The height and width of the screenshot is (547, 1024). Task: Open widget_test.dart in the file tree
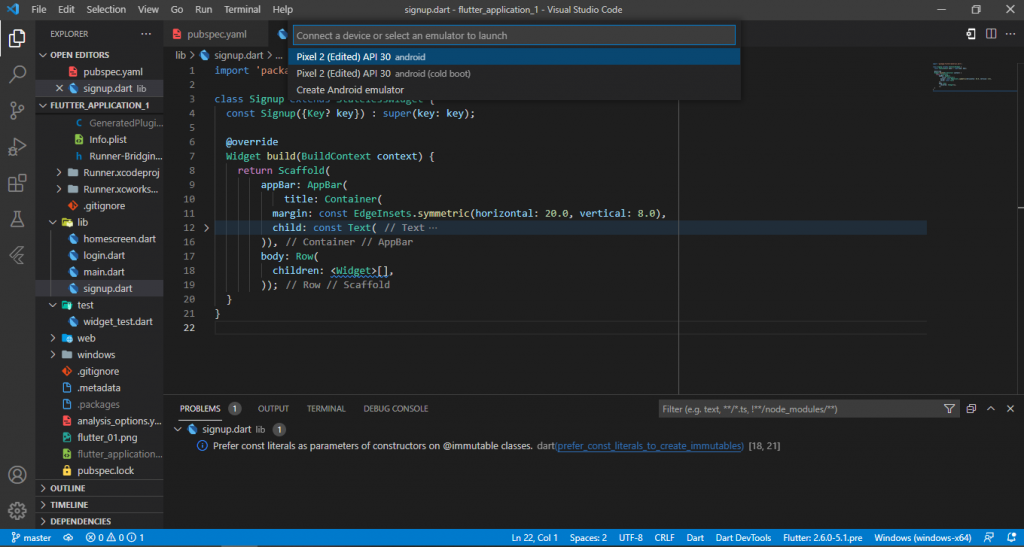click(118, 321)
